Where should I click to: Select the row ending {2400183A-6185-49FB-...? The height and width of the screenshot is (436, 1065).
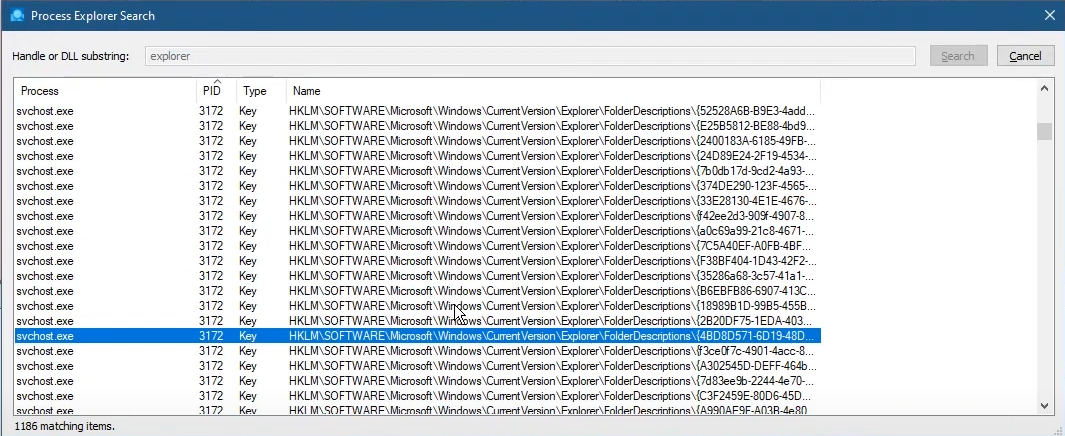click(418, 141)
